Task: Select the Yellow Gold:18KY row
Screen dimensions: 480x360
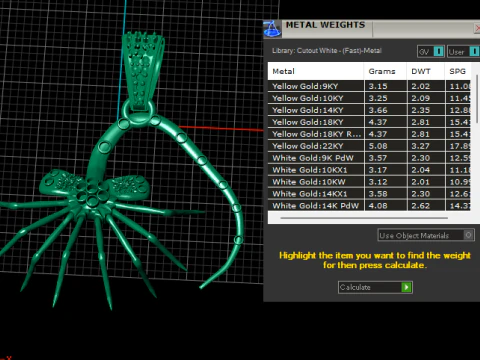Action: (369, 122)
